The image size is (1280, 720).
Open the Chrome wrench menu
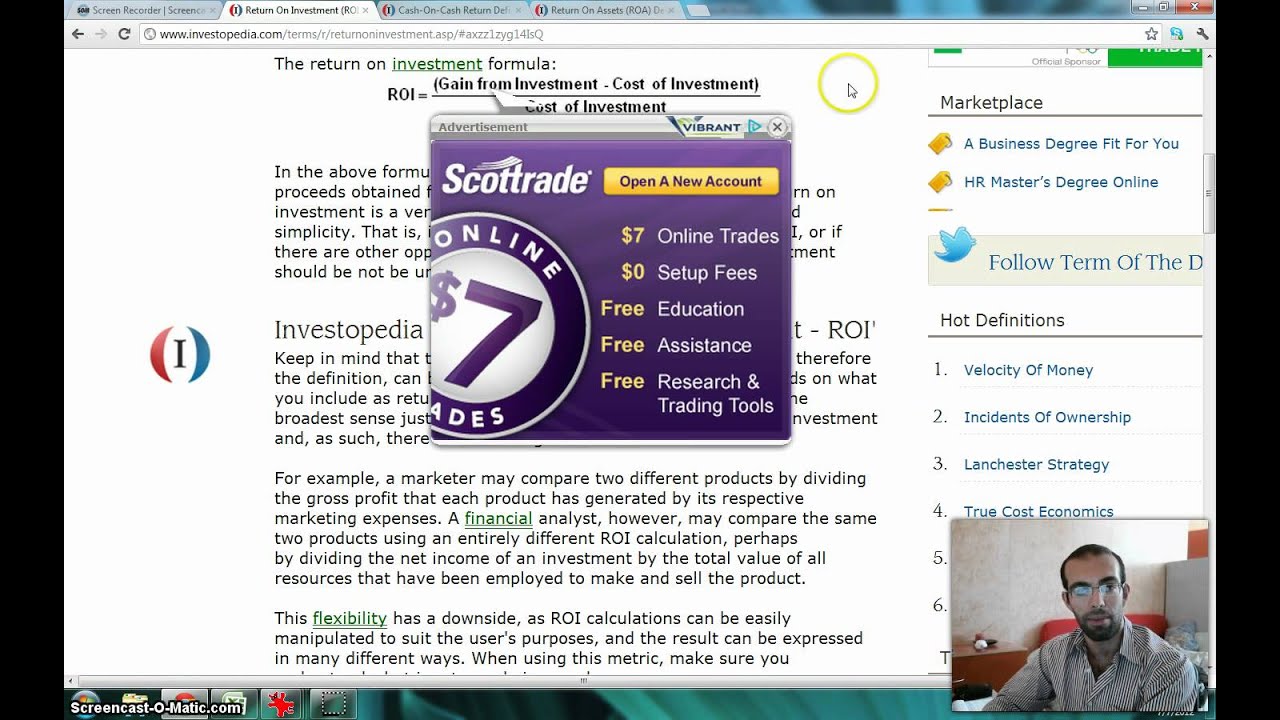pos(1202,34)
